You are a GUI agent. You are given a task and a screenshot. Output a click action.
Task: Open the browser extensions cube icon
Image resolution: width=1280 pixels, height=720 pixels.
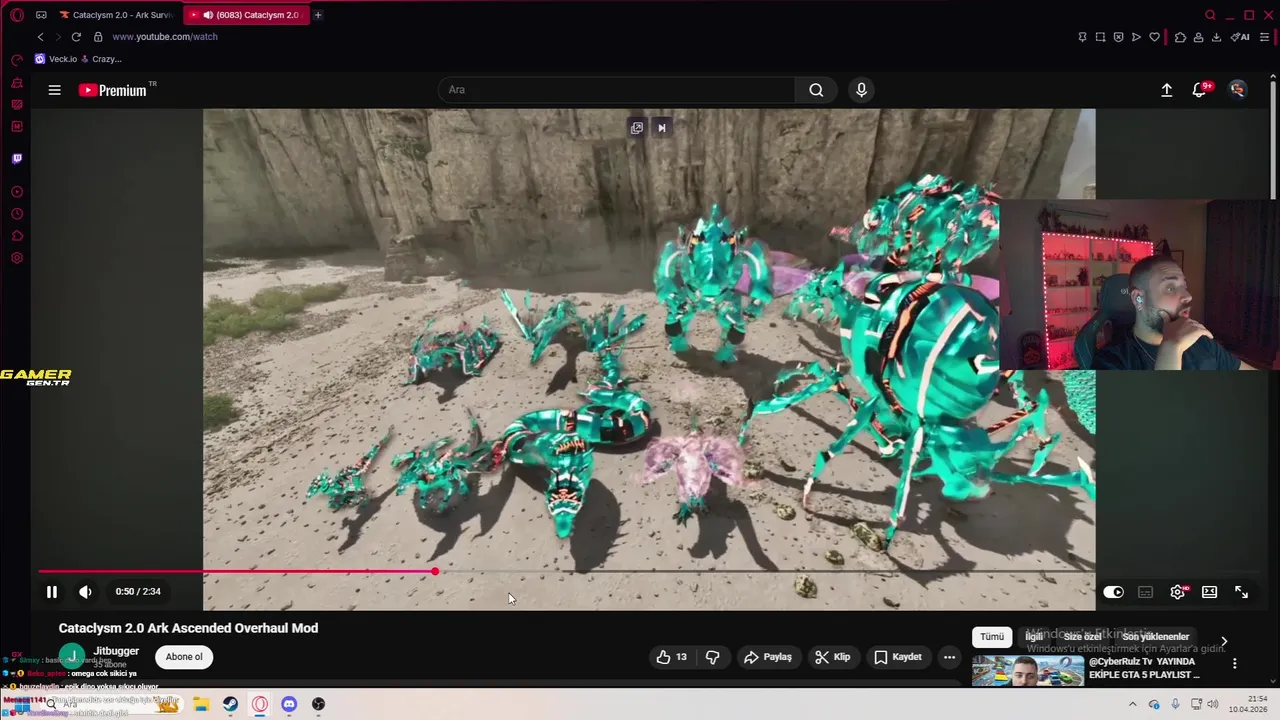tap(1180, 37)
